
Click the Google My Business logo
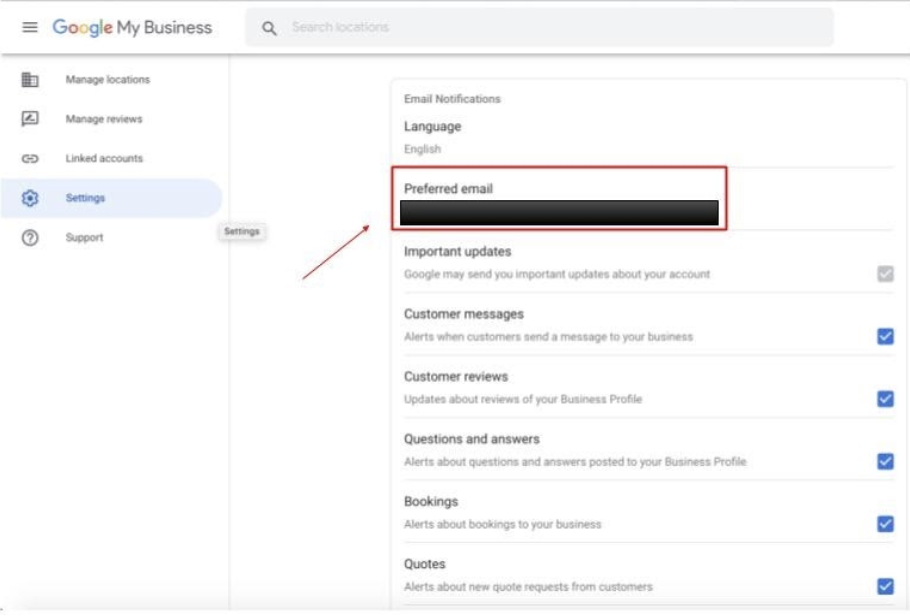(132, 27)
